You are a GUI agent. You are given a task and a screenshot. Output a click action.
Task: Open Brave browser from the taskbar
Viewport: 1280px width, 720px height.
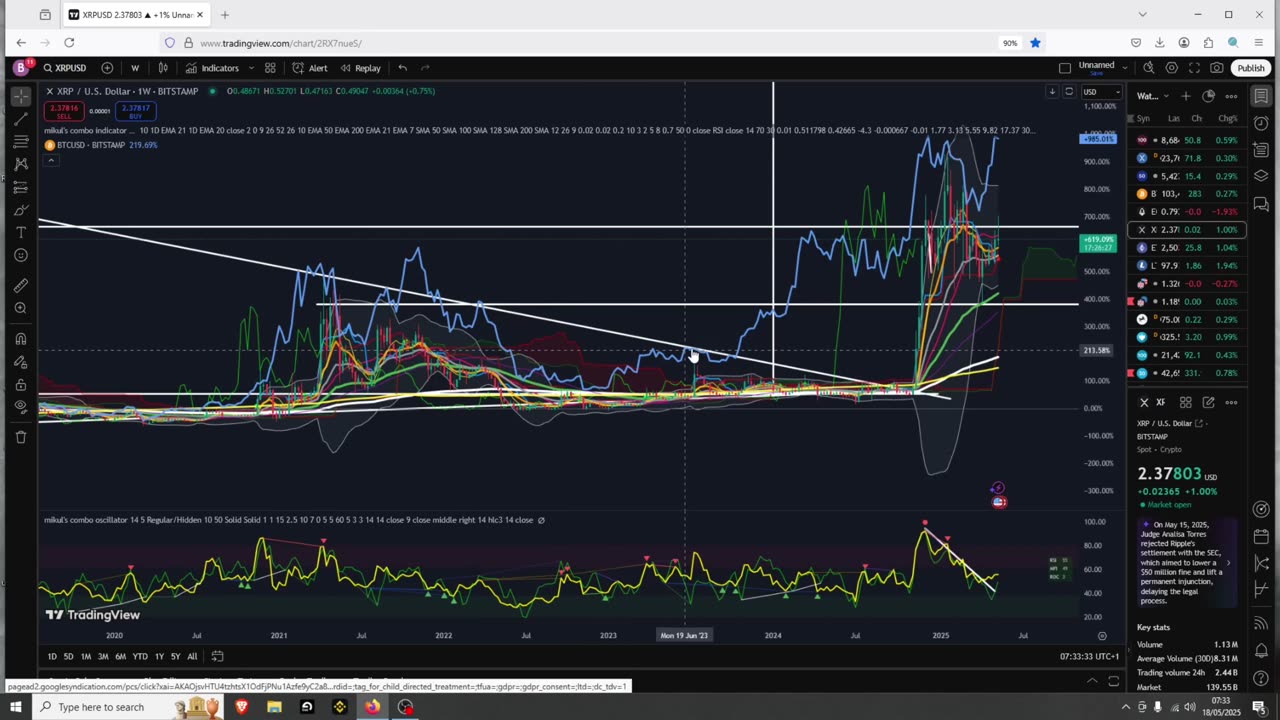click(x=241, y=707)
